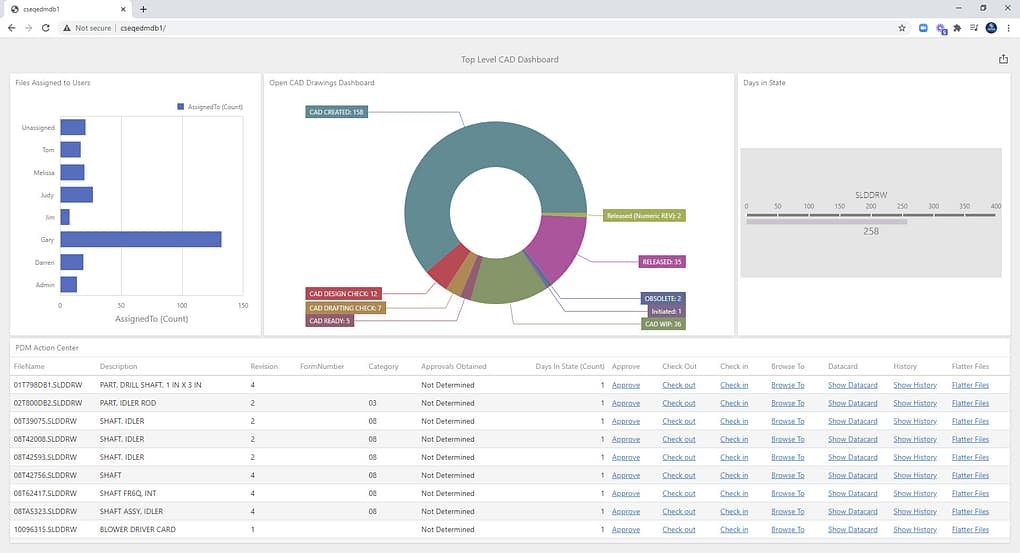
Task: Click the Not secure warning icon
Action: 66,28
